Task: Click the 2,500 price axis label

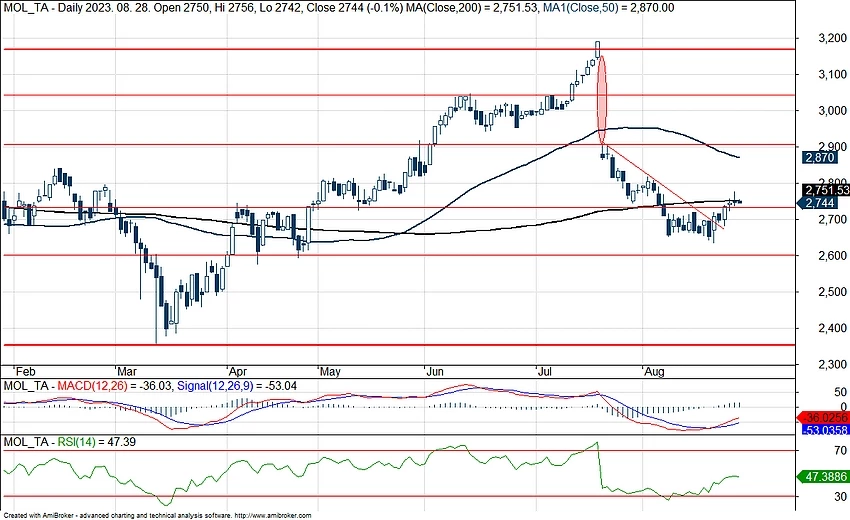Action: pos(832,292)
